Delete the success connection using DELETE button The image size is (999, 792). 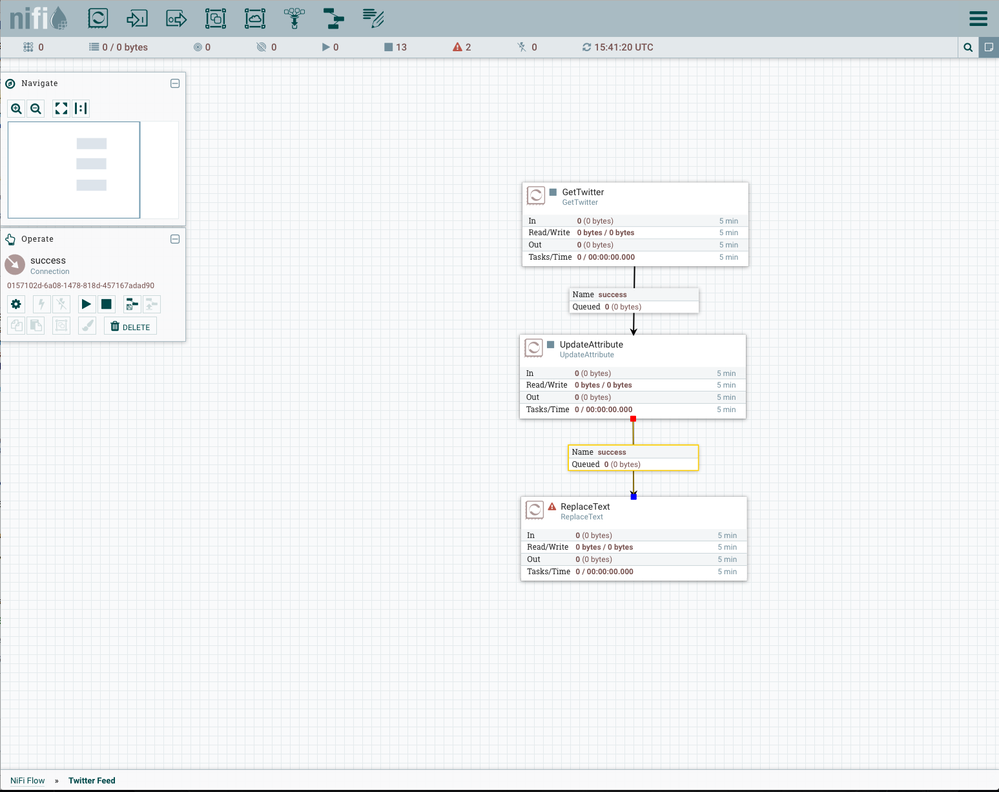click(x=130, y=326)
